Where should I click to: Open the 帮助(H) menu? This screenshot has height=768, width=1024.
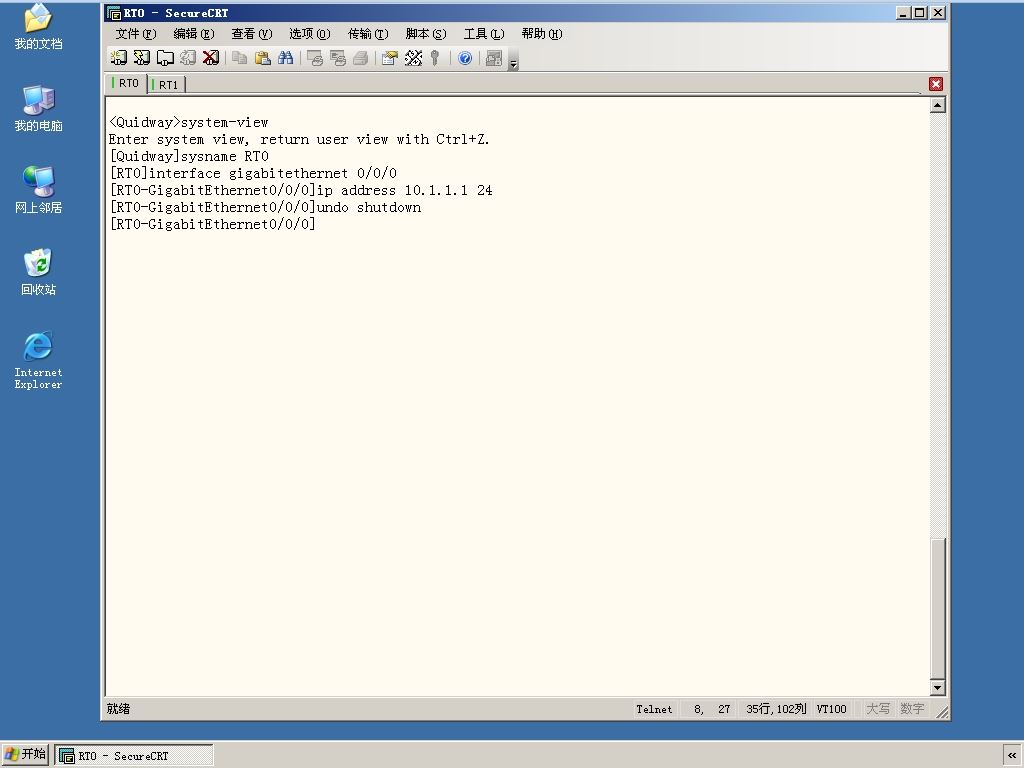(542, 33)
